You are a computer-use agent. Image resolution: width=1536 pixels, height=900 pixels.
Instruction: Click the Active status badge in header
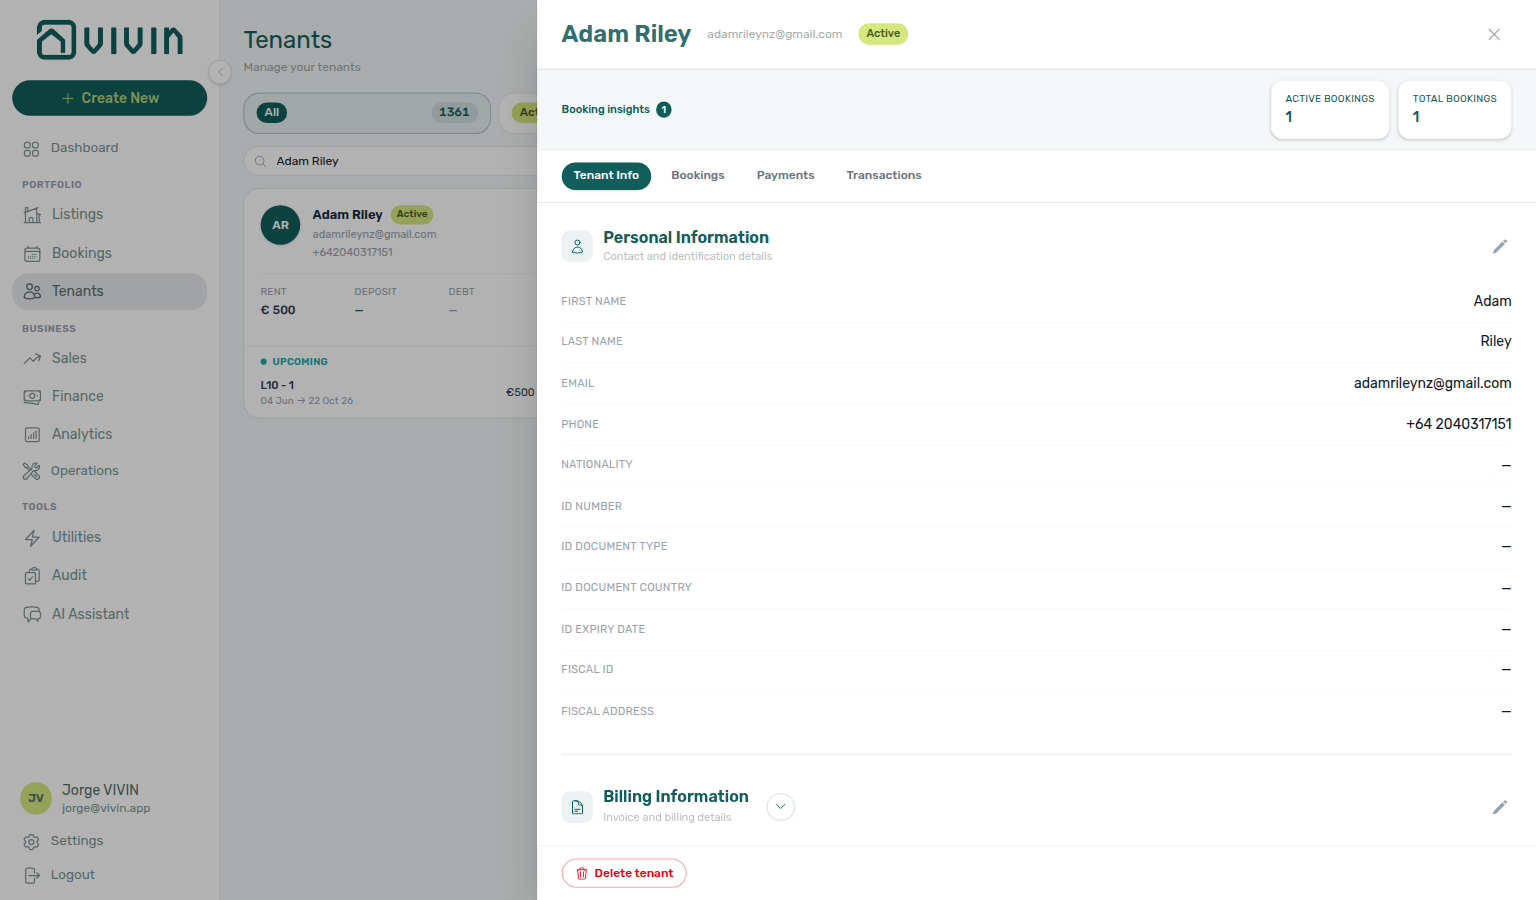click(x=883, y=34)
